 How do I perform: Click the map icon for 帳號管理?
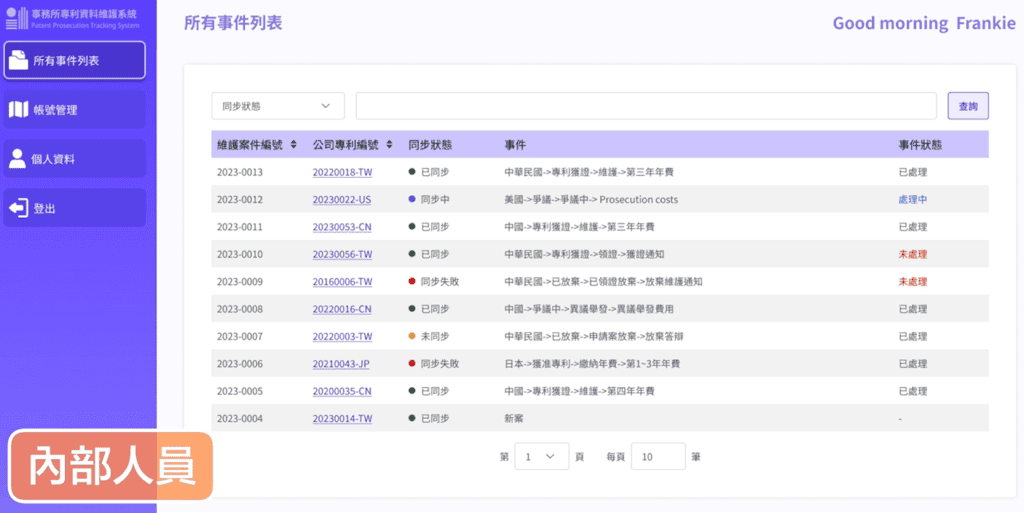click(18, 110)
